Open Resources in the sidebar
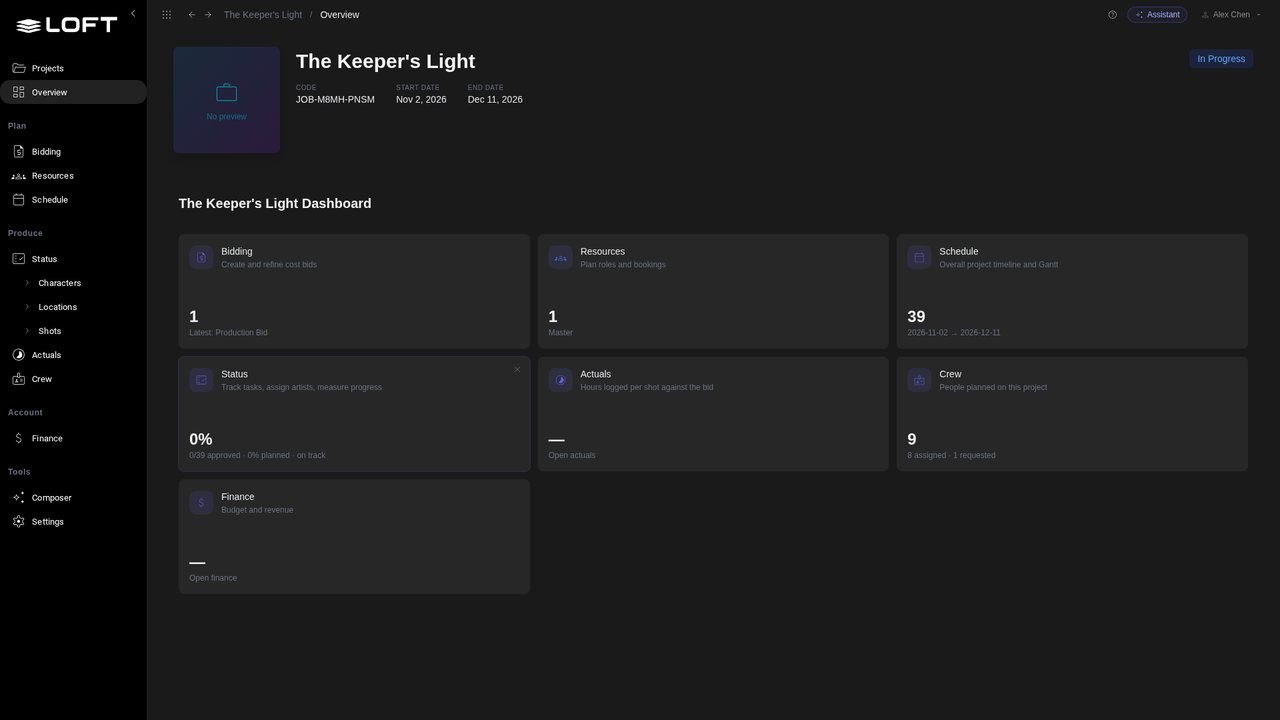This screenshot has height=720, width=1280. (73, 176)
